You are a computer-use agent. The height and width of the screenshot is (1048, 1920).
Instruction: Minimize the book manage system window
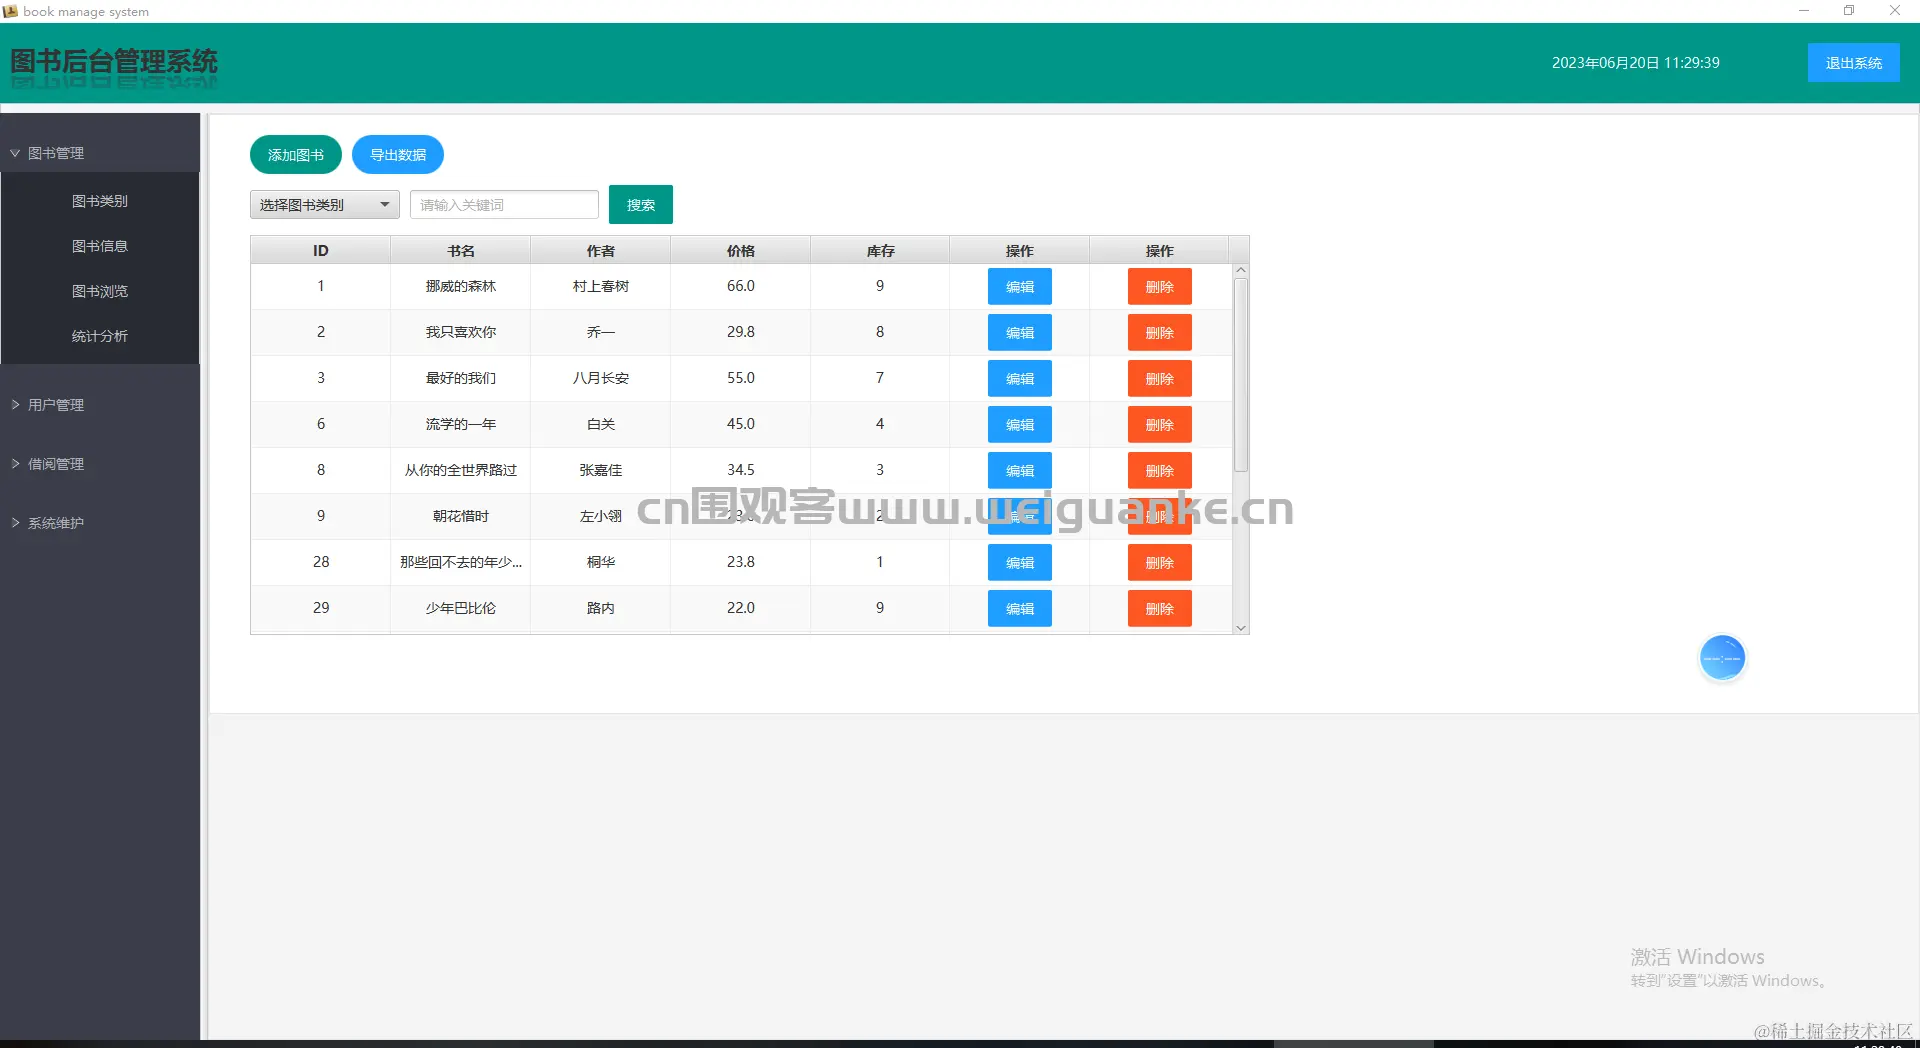point(1804,11)
